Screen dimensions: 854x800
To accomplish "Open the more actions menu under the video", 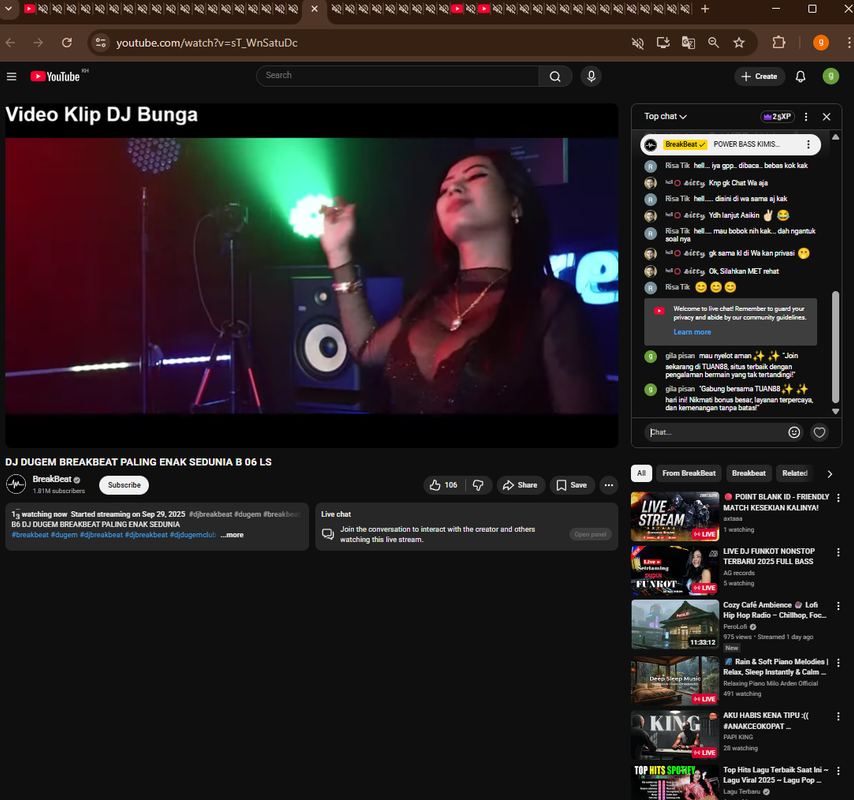I will [x=608, y=485].
